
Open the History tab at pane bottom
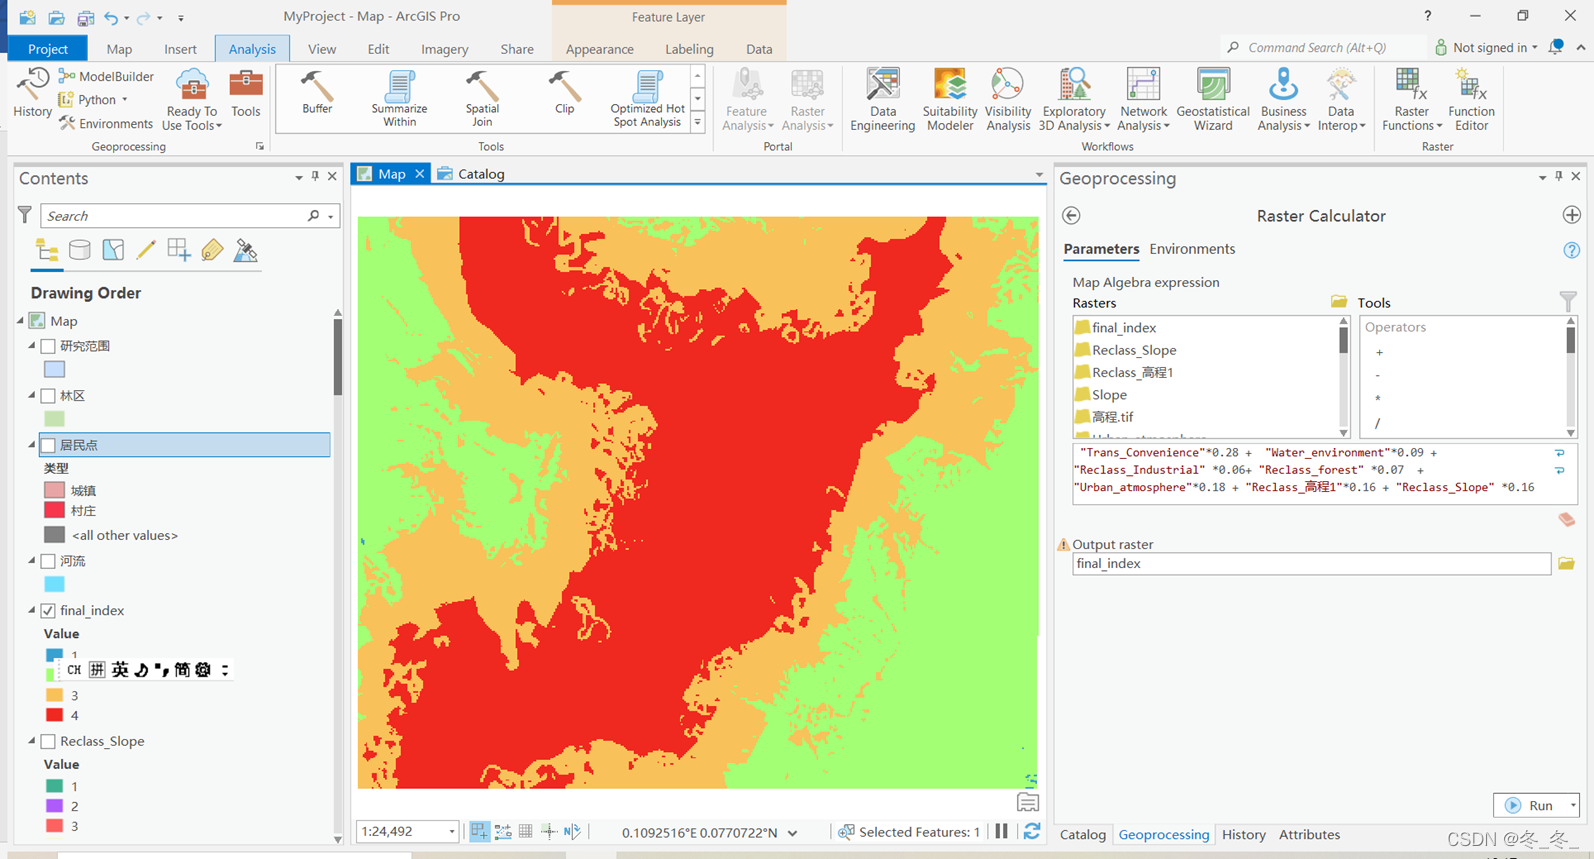(1243, 834)
